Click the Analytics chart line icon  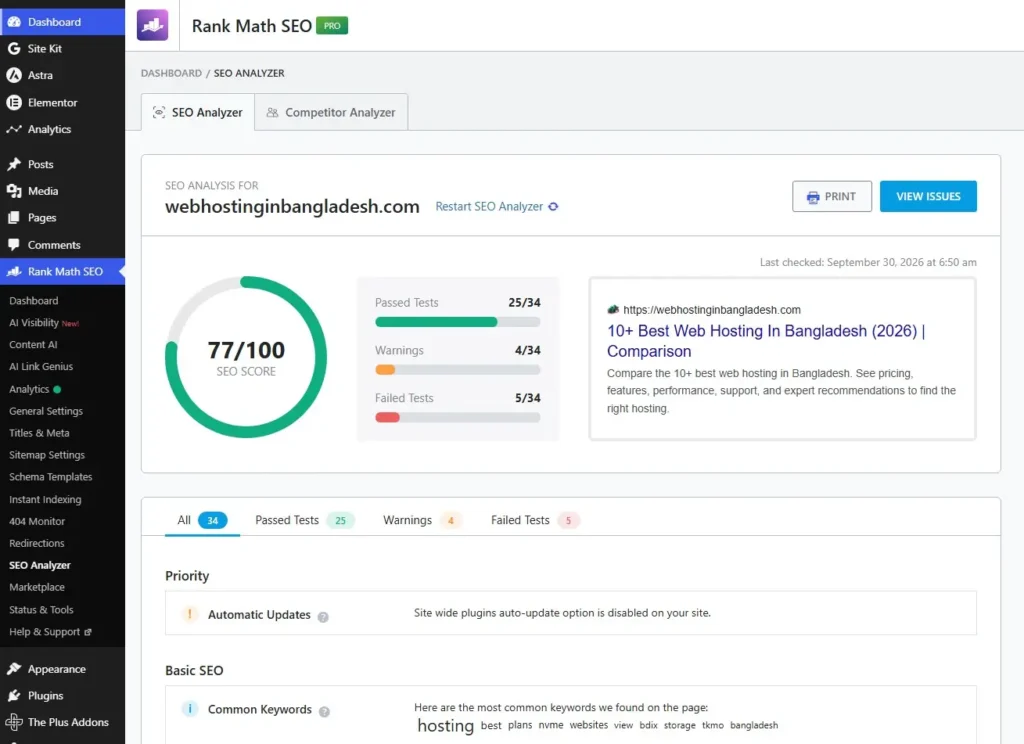[x=14, y=129]
